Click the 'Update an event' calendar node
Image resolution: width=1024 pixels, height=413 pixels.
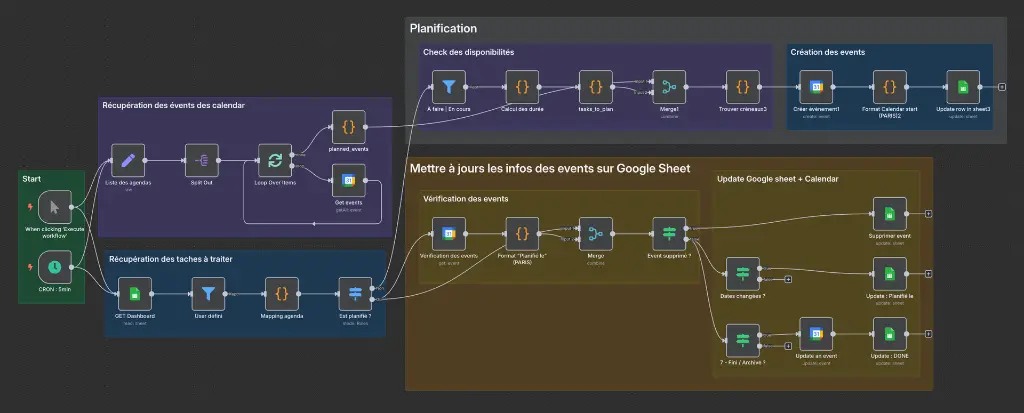(816, 333)
